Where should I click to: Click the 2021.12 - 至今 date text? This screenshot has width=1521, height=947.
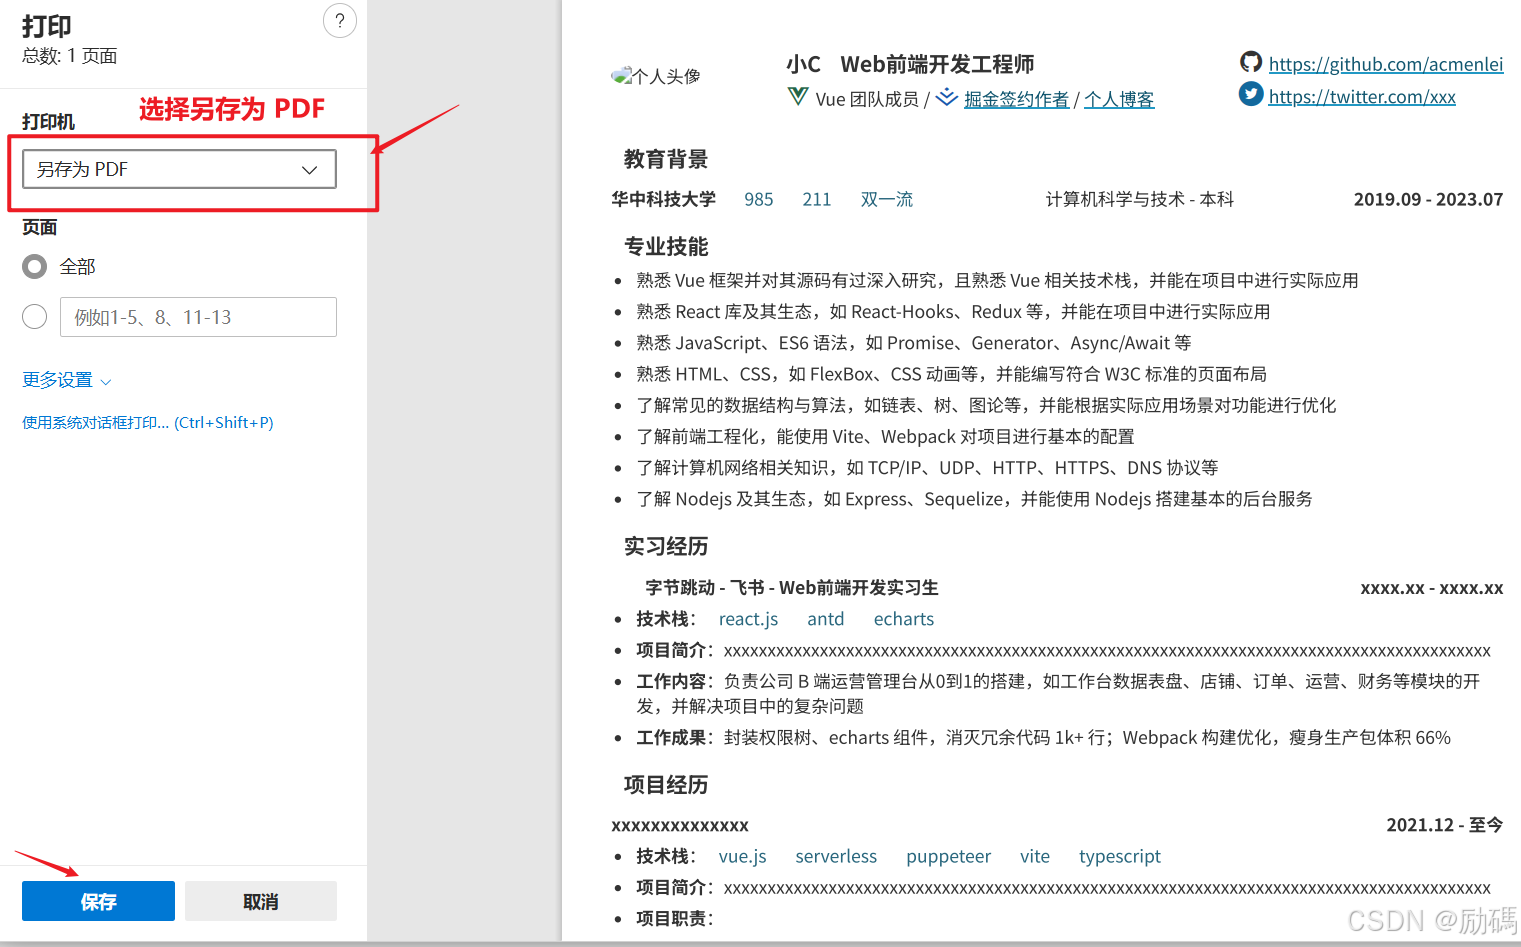pos(1444,825)
